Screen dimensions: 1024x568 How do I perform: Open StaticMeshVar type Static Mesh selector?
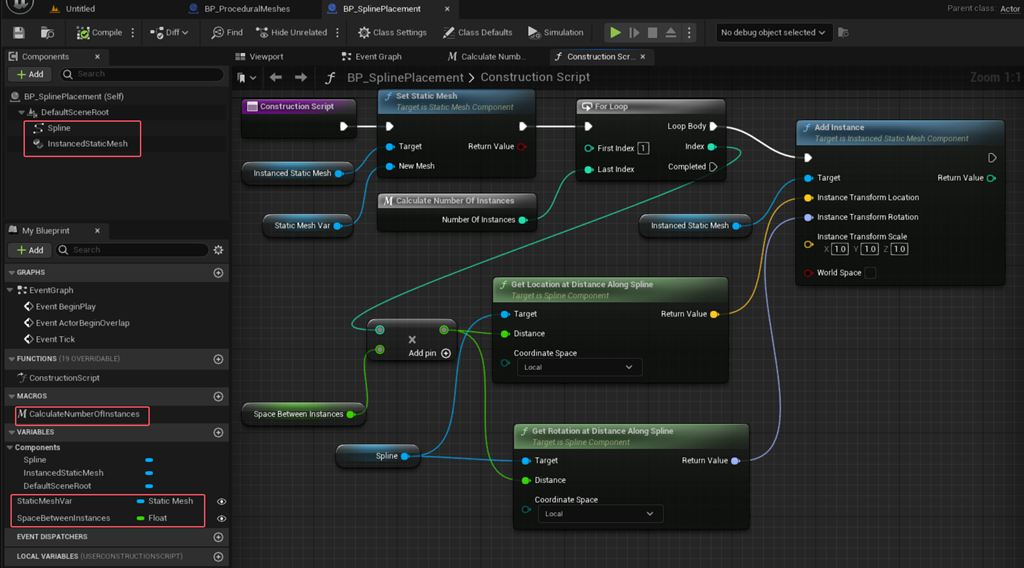coord(165,501)
